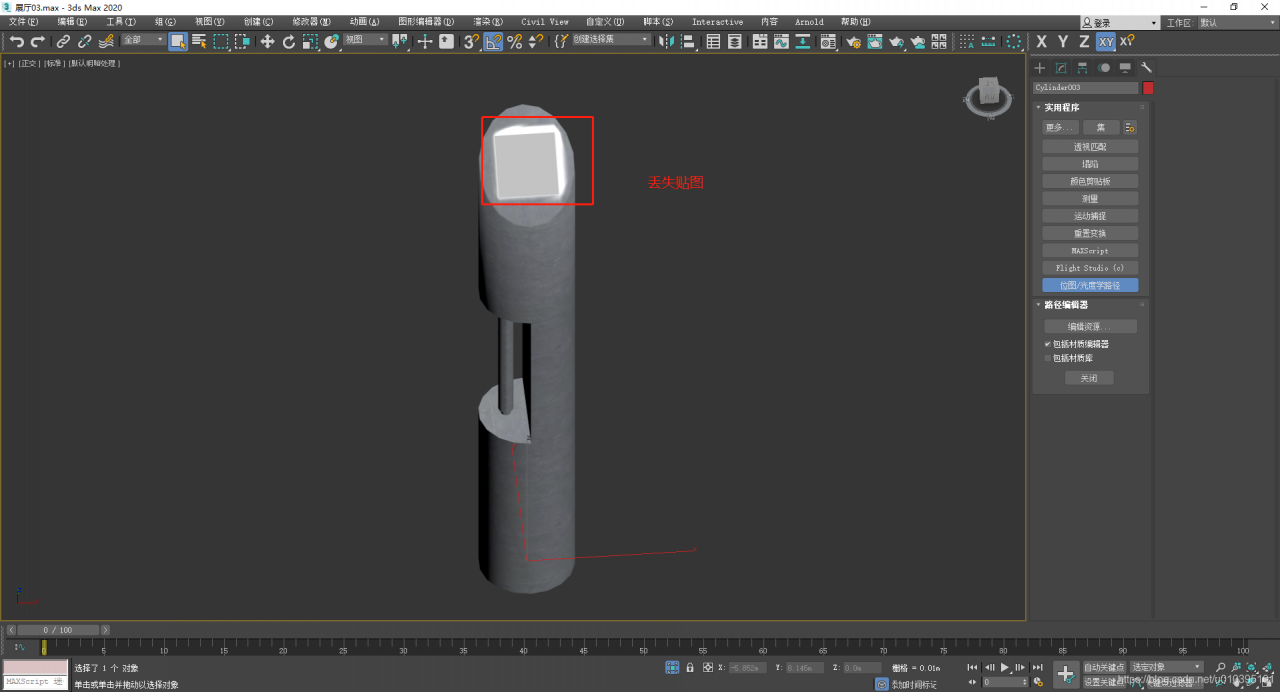The height and width of the screenshot is (692, 1280).
Task: Click the Link selection icon
Action: [63, 41]
